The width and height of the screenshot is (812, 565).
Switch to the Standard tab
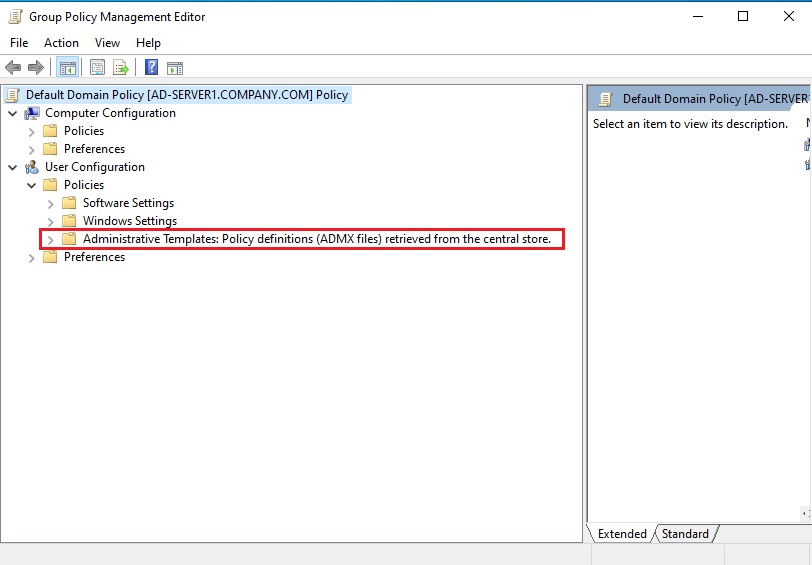point(685,534)
